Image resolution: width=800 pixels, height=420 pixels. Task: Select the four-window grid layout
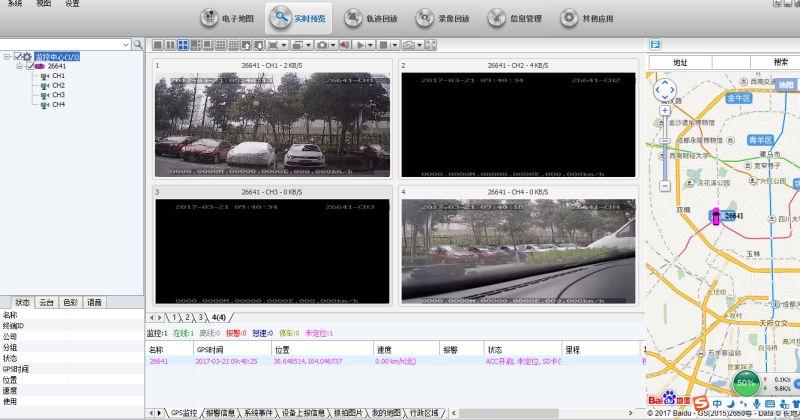tap(183, 45)
